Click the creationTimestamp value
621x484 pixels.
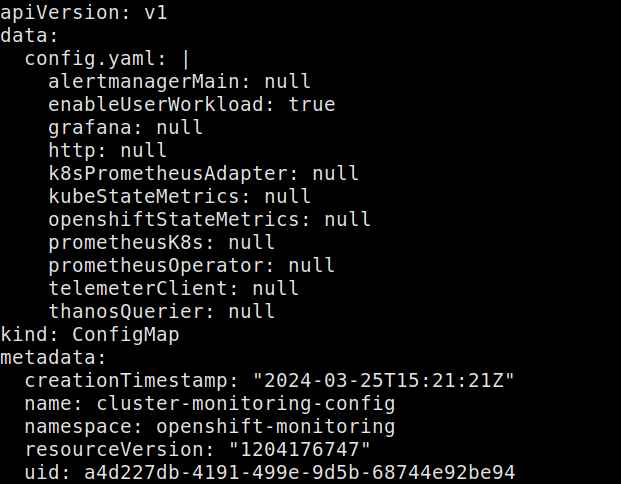[384, 380]
